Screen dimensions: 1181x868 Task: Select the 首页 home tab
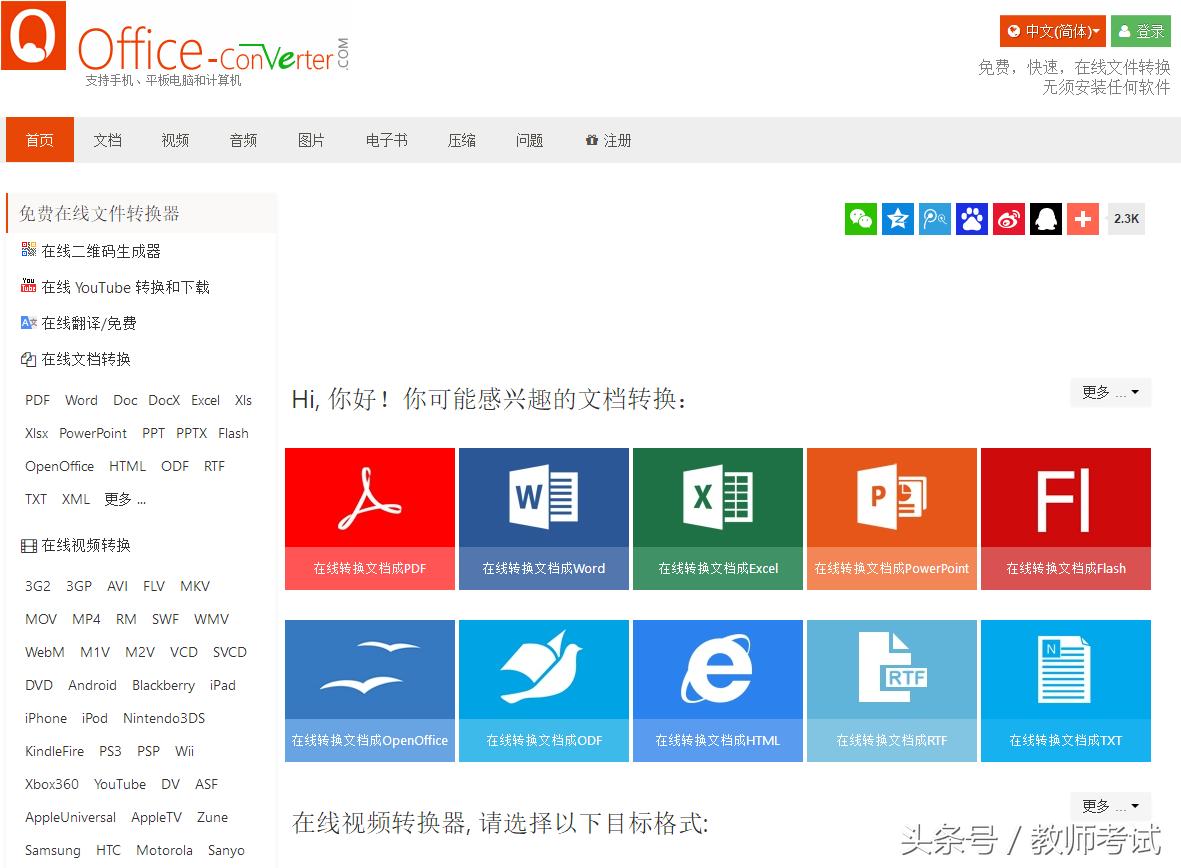[x=40, y=140]
